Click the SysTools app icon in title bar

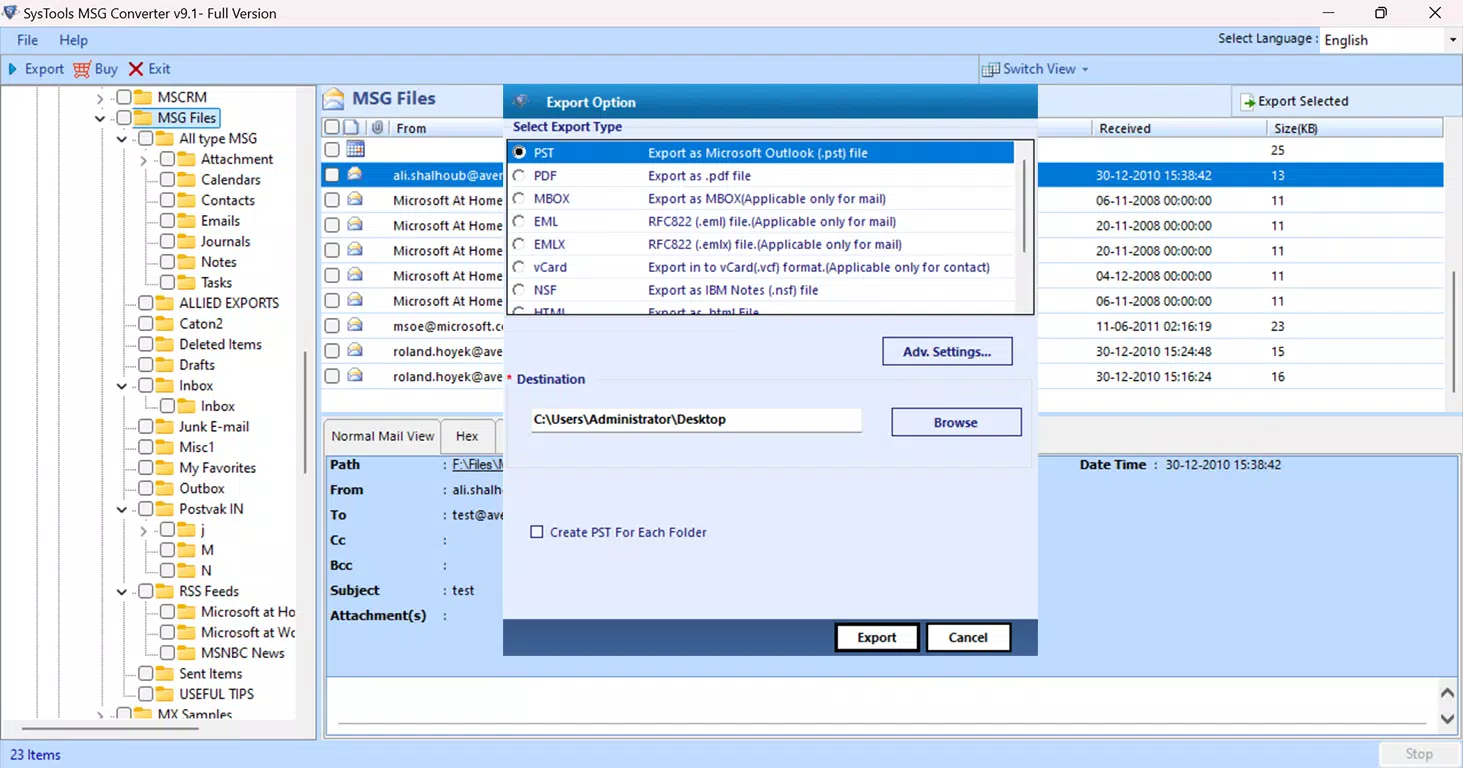click(11, 13)
